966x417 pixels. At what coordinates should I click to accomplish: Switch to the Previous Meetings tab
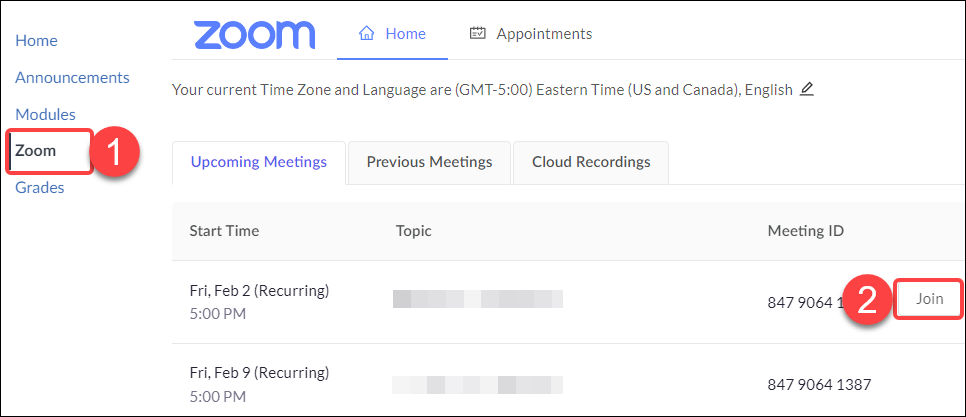click(x=429, y=162)
